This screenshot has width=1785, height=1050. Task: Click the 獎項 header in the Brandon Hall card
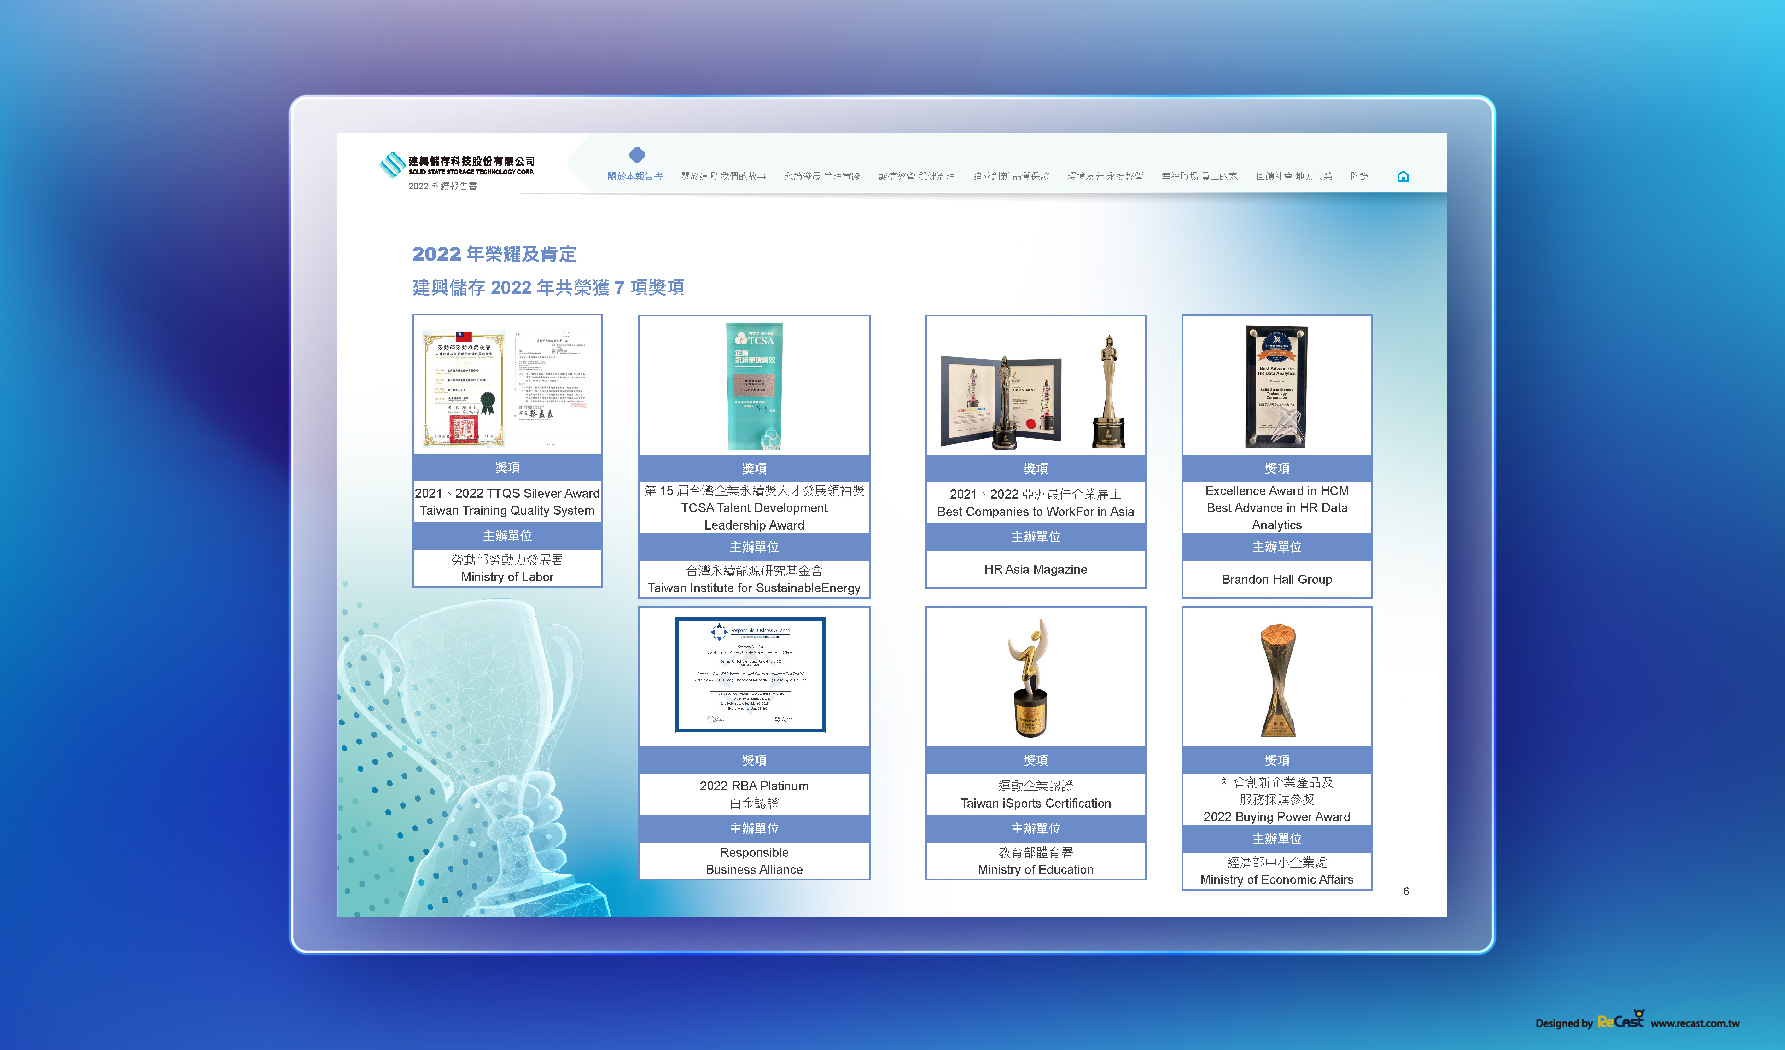(x=1277, y=469)
